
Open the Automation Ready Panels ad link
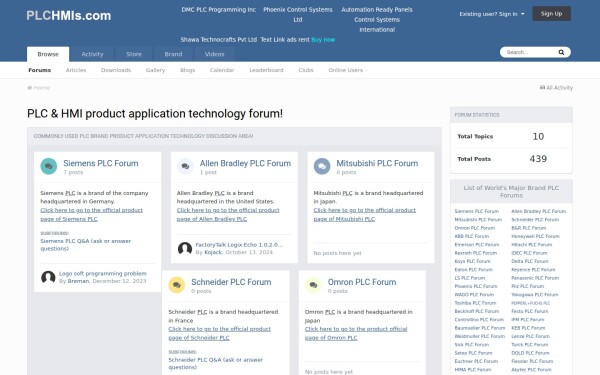pyautogui.click(x=377, y=10)
